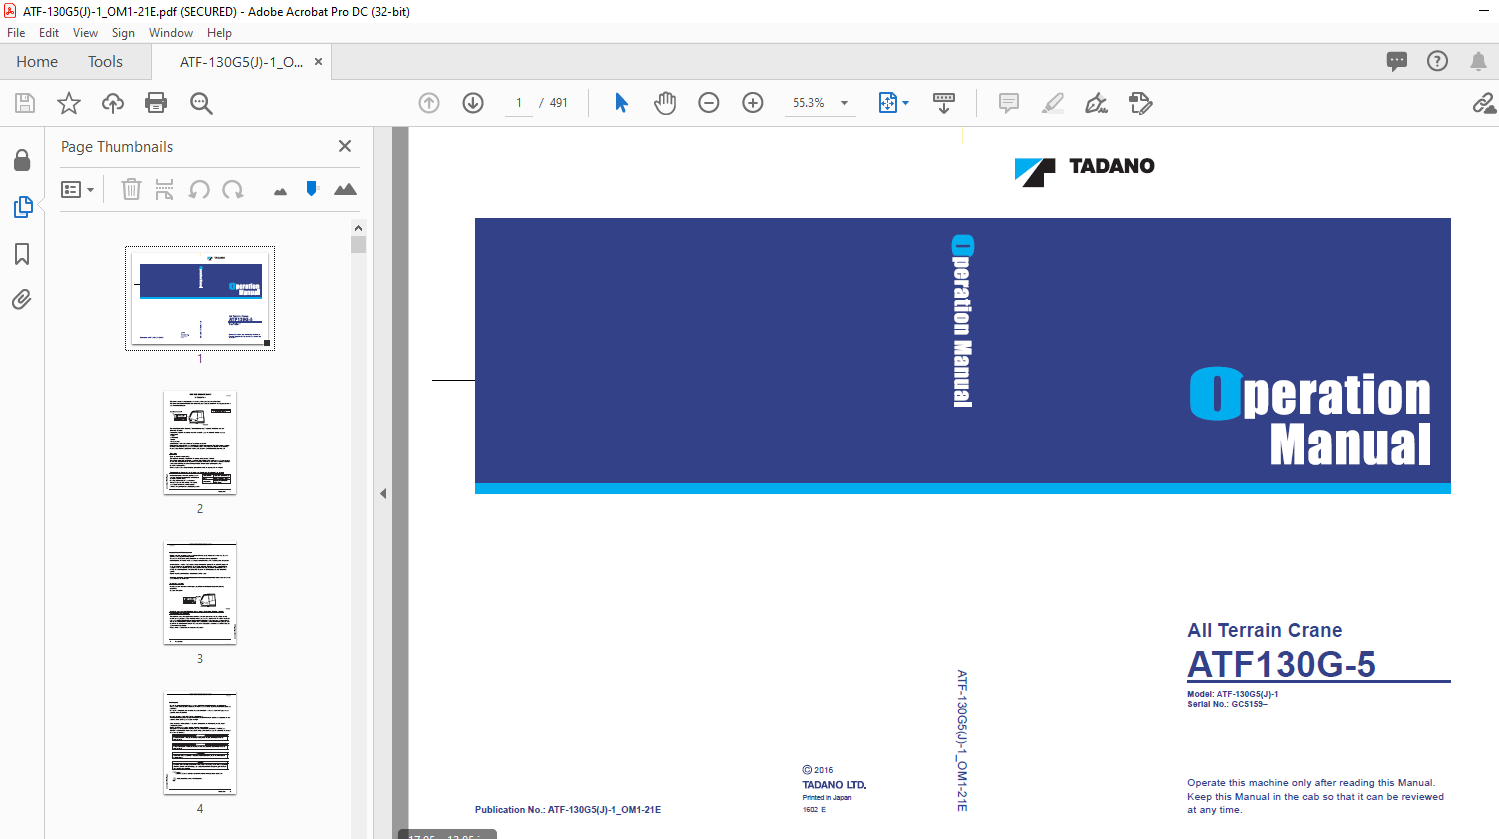The height and width of the screenshot is (839, 1499).
Task: Zoom out with minus circle icon
Action: 709,103
